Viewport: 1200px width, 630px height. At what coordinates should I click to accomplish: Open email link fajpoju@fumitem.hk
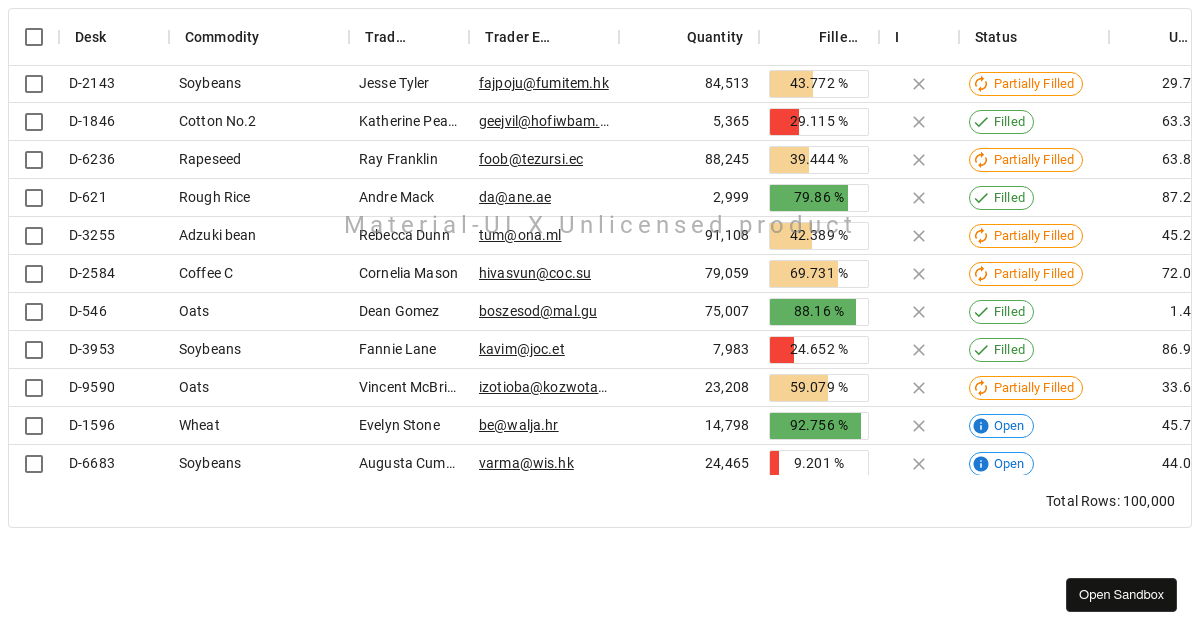pyautogui.click(x=543, y=84)
